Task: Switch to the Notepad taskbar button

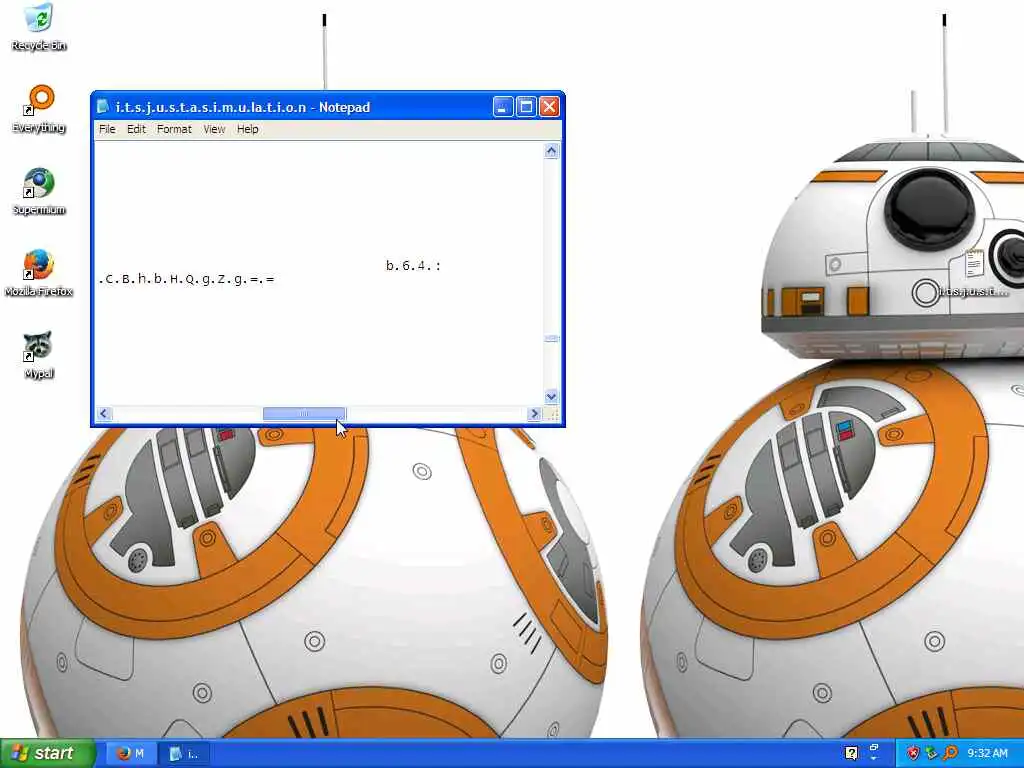Action: [x=185, y=754]
